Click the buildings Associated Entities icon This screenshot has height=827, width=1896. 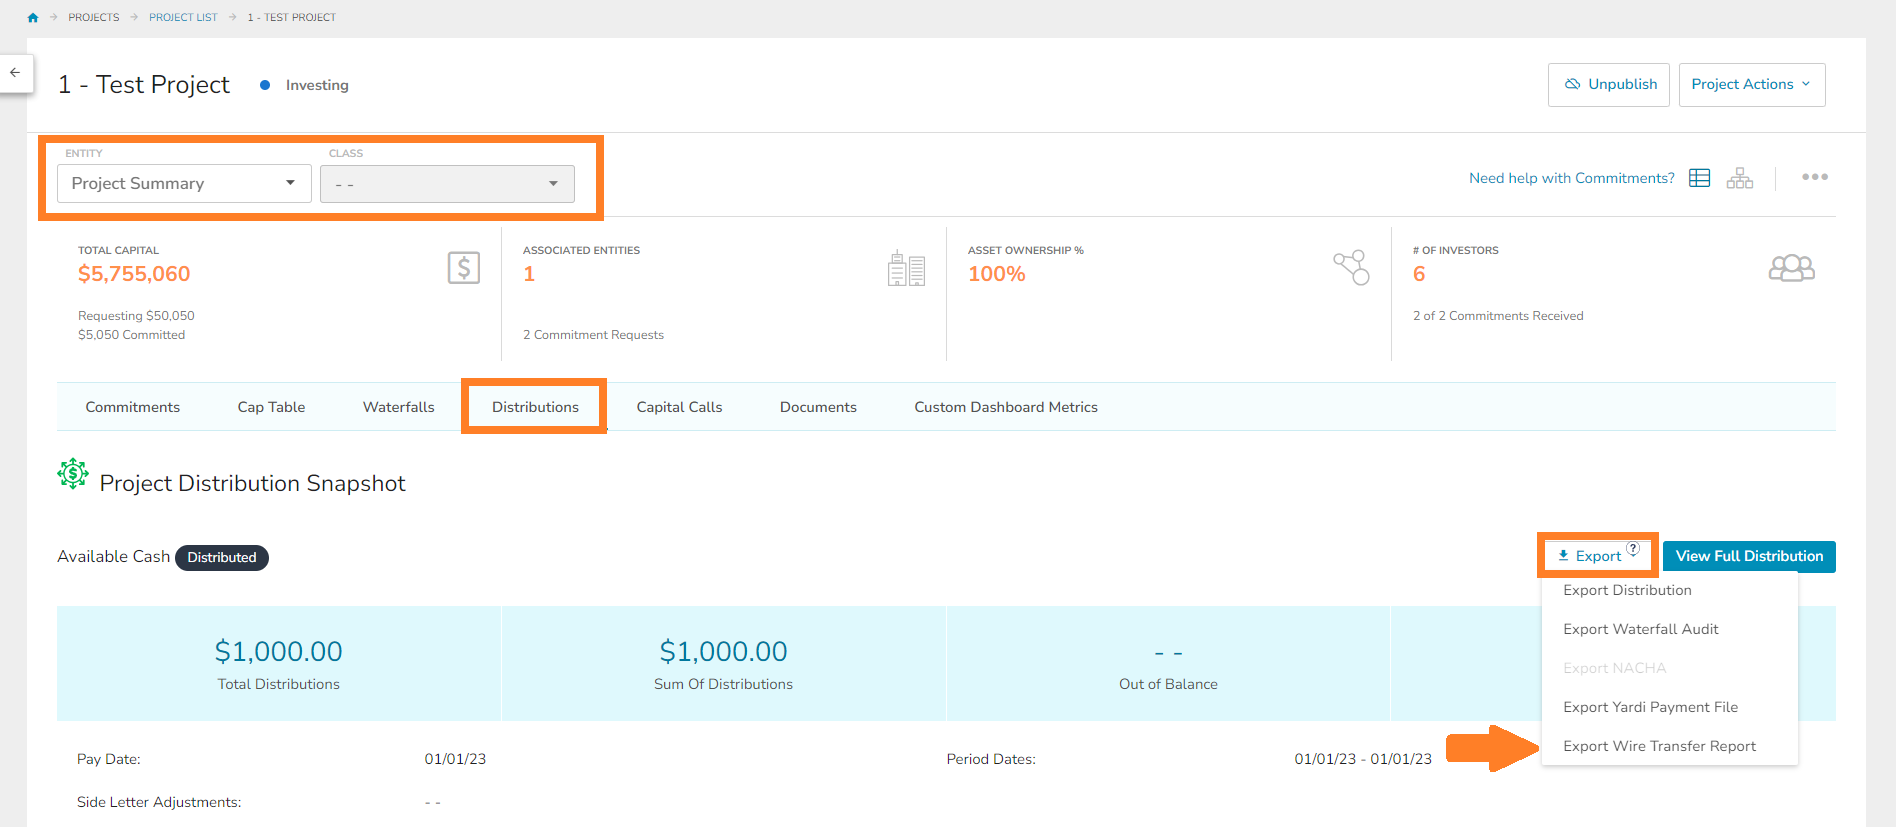click(x=906, y=268)
